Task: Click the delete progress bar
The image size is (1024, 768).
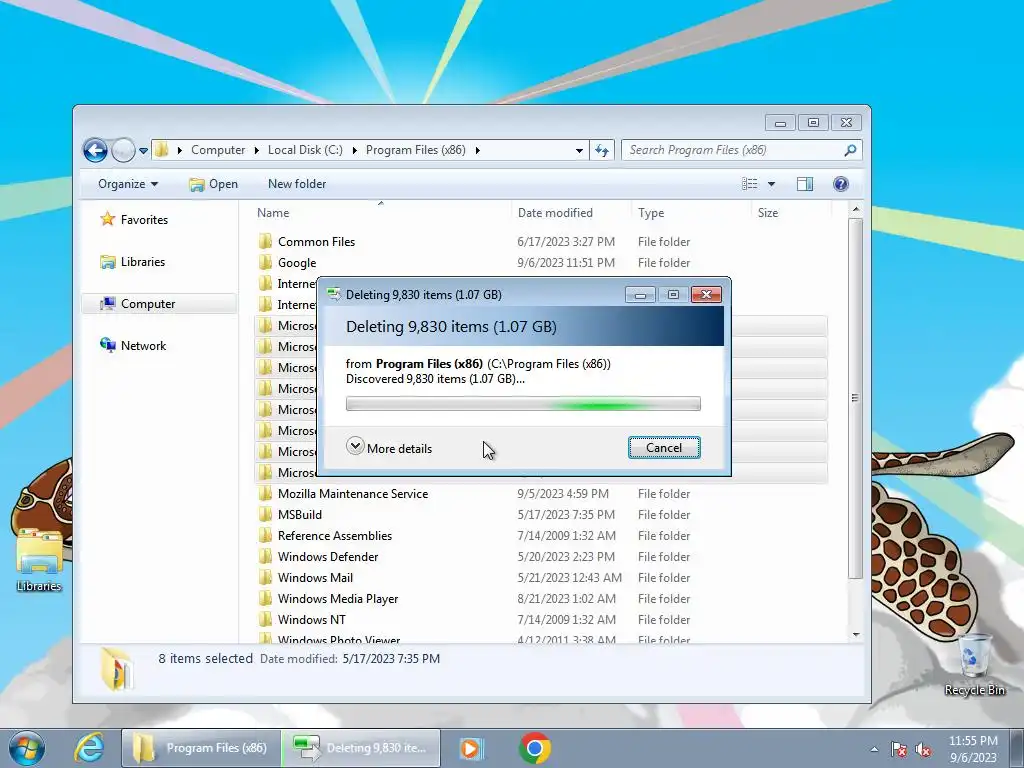Action: tap(523, 404)
